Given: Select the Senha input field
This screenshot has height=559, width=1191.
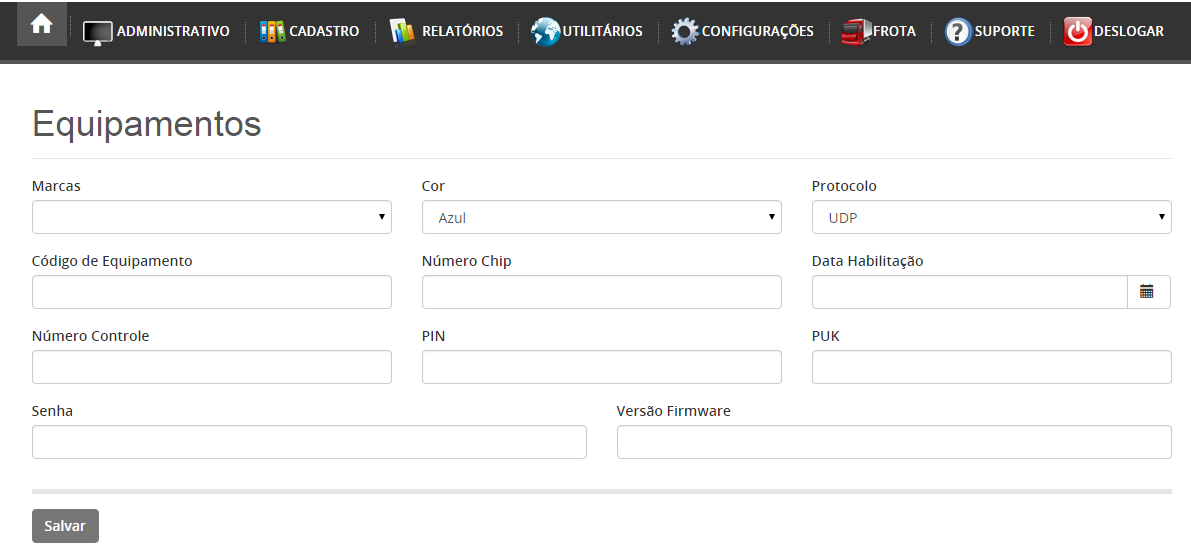Looking at the screenshot, I should [x=309, y=442].
